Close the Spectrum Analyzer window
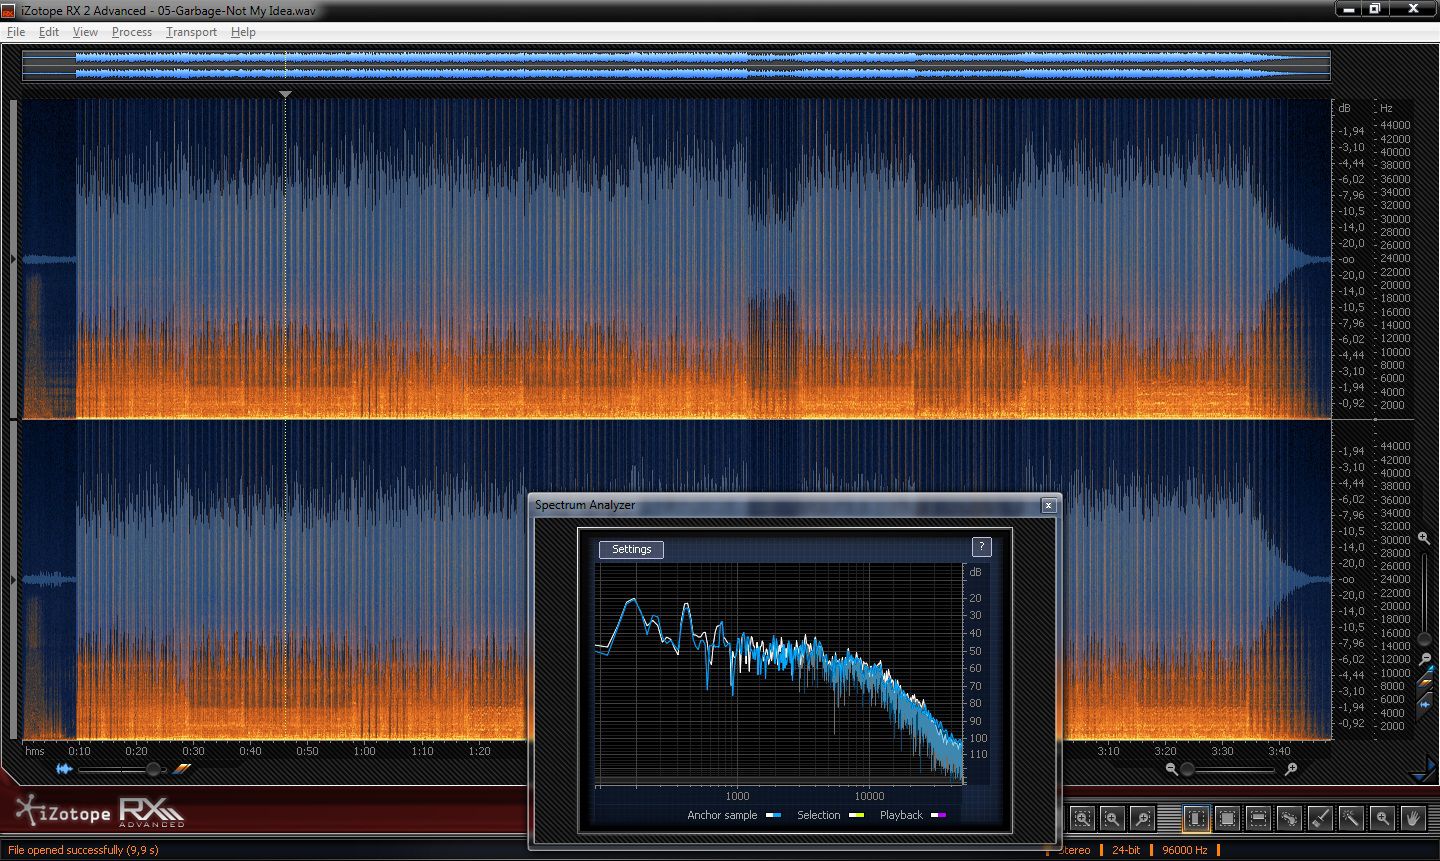 1048,506
